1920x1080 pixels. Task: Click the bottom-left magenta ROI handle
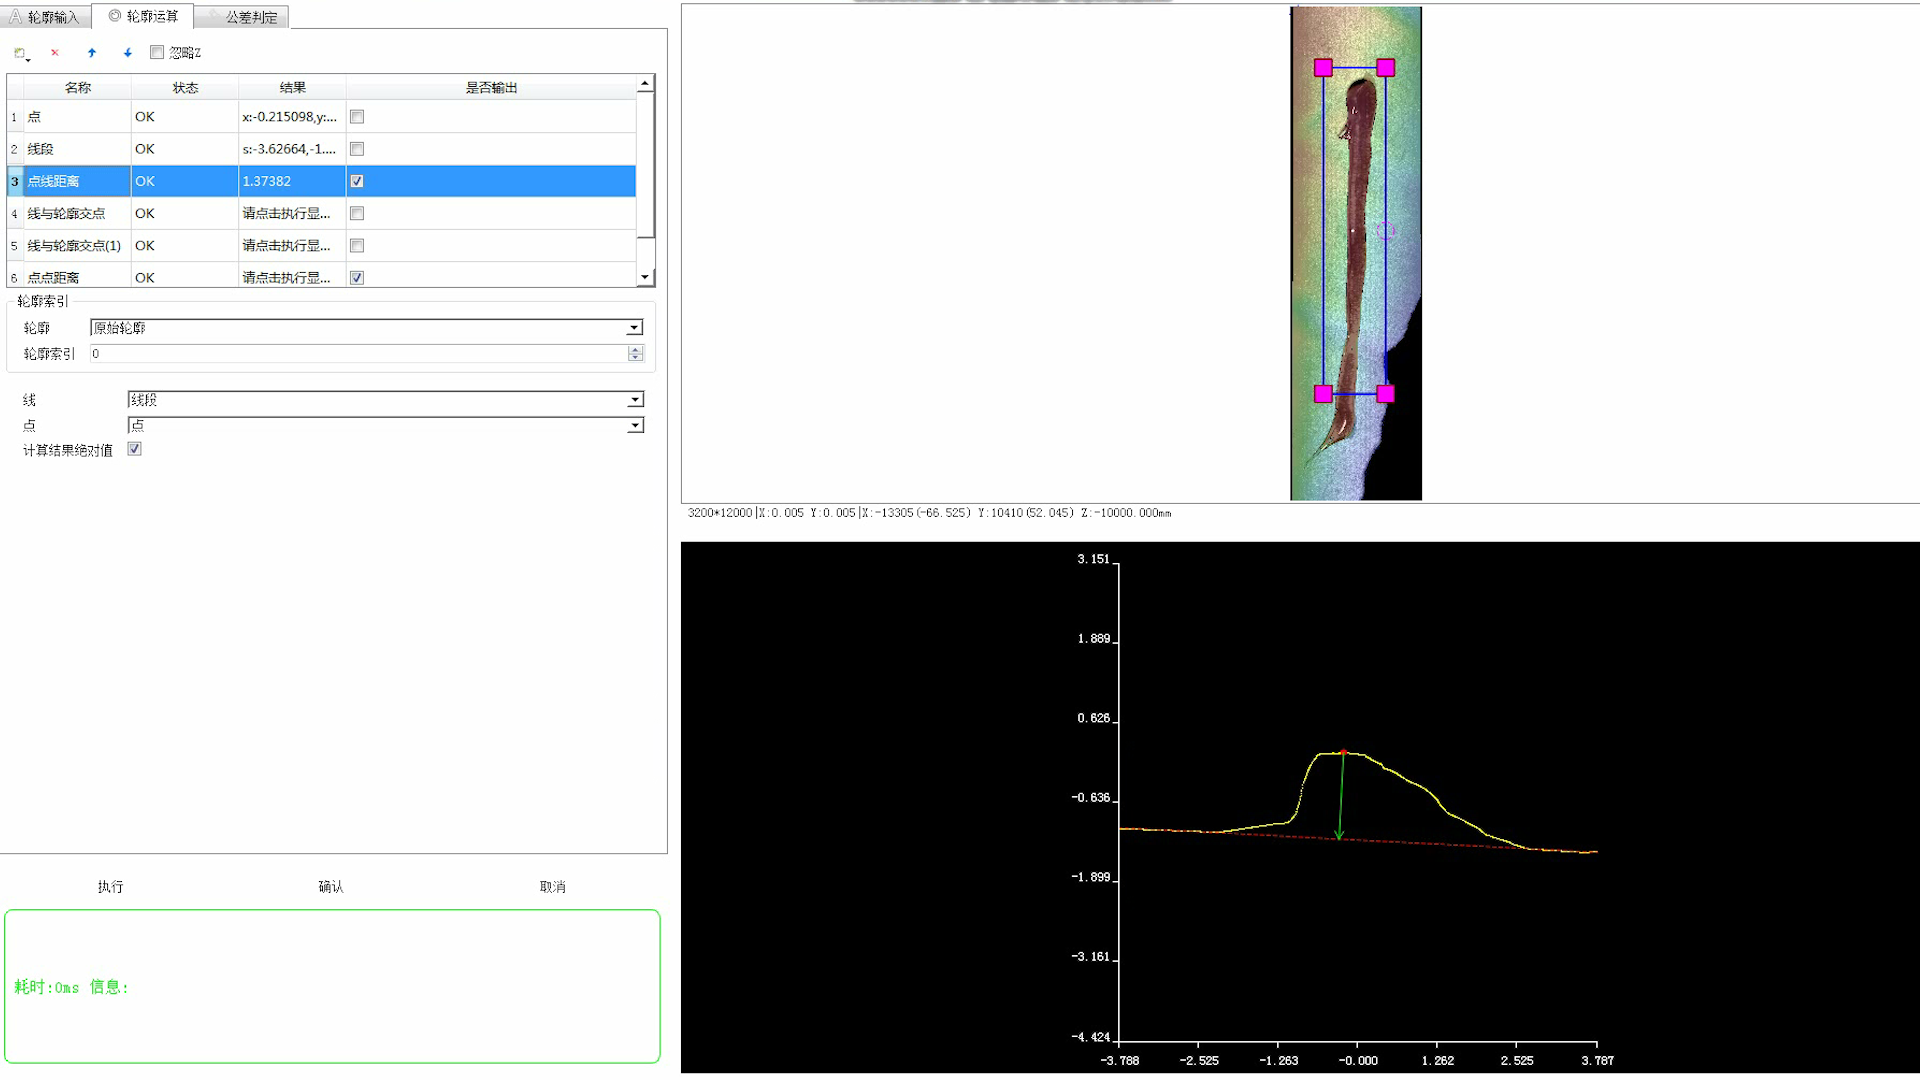tap(1323, 394)
